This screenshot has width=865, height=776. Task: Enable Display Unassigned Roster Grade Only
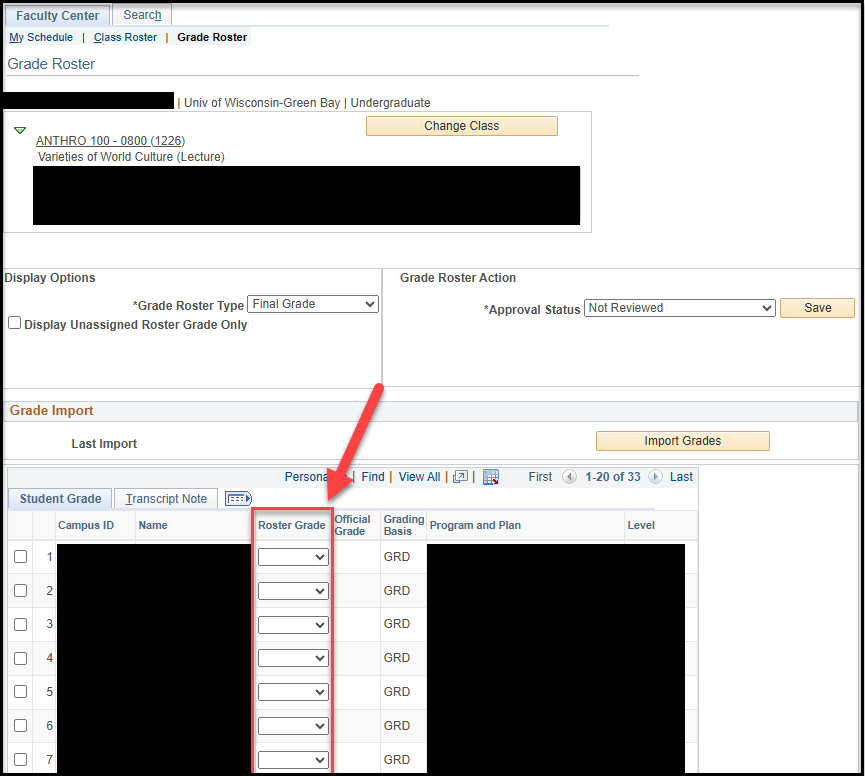click(15, 324)
